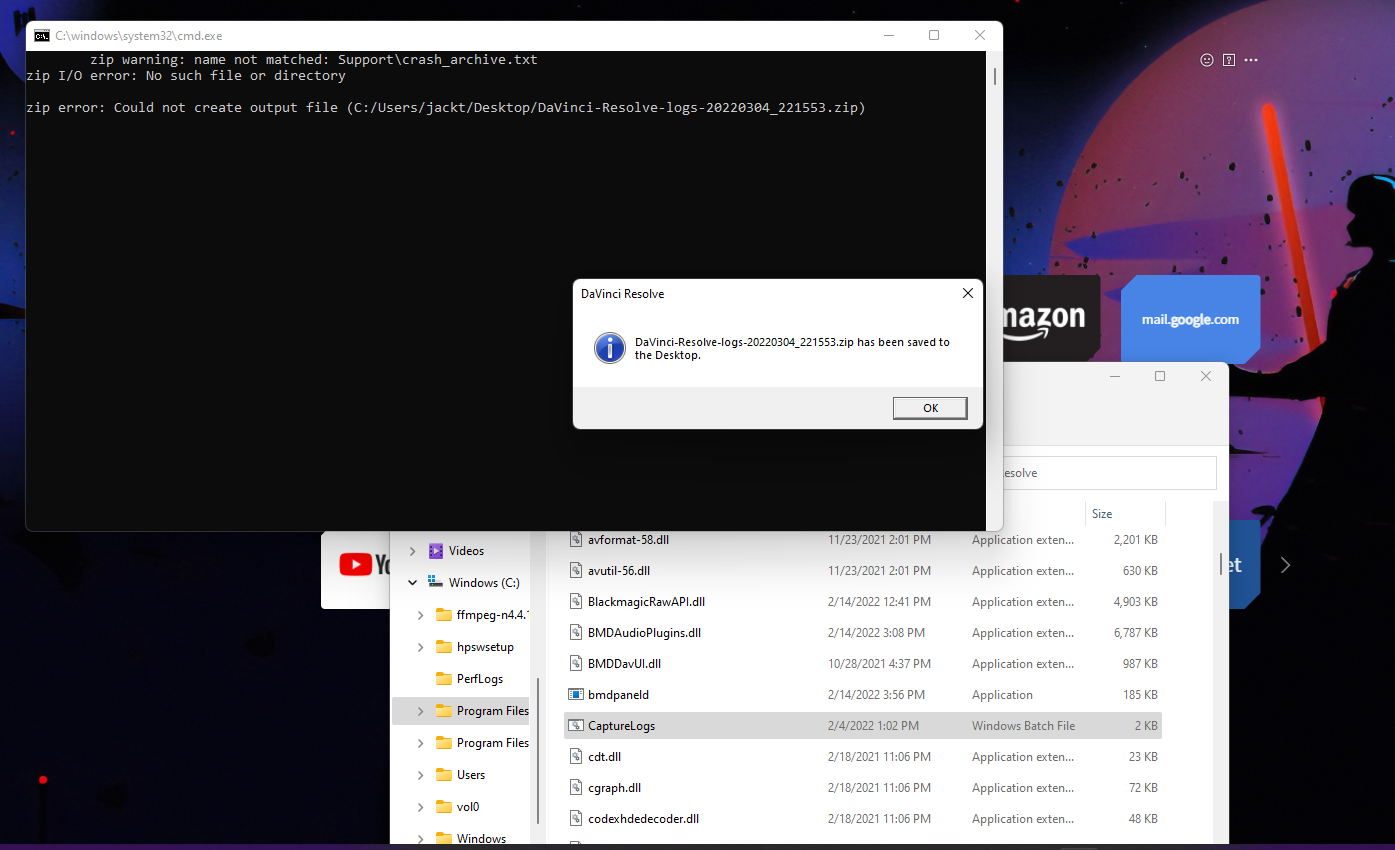Click the Explorer search box
This screenshot has width=1395, height=850.
click(x=1109, y=473)
